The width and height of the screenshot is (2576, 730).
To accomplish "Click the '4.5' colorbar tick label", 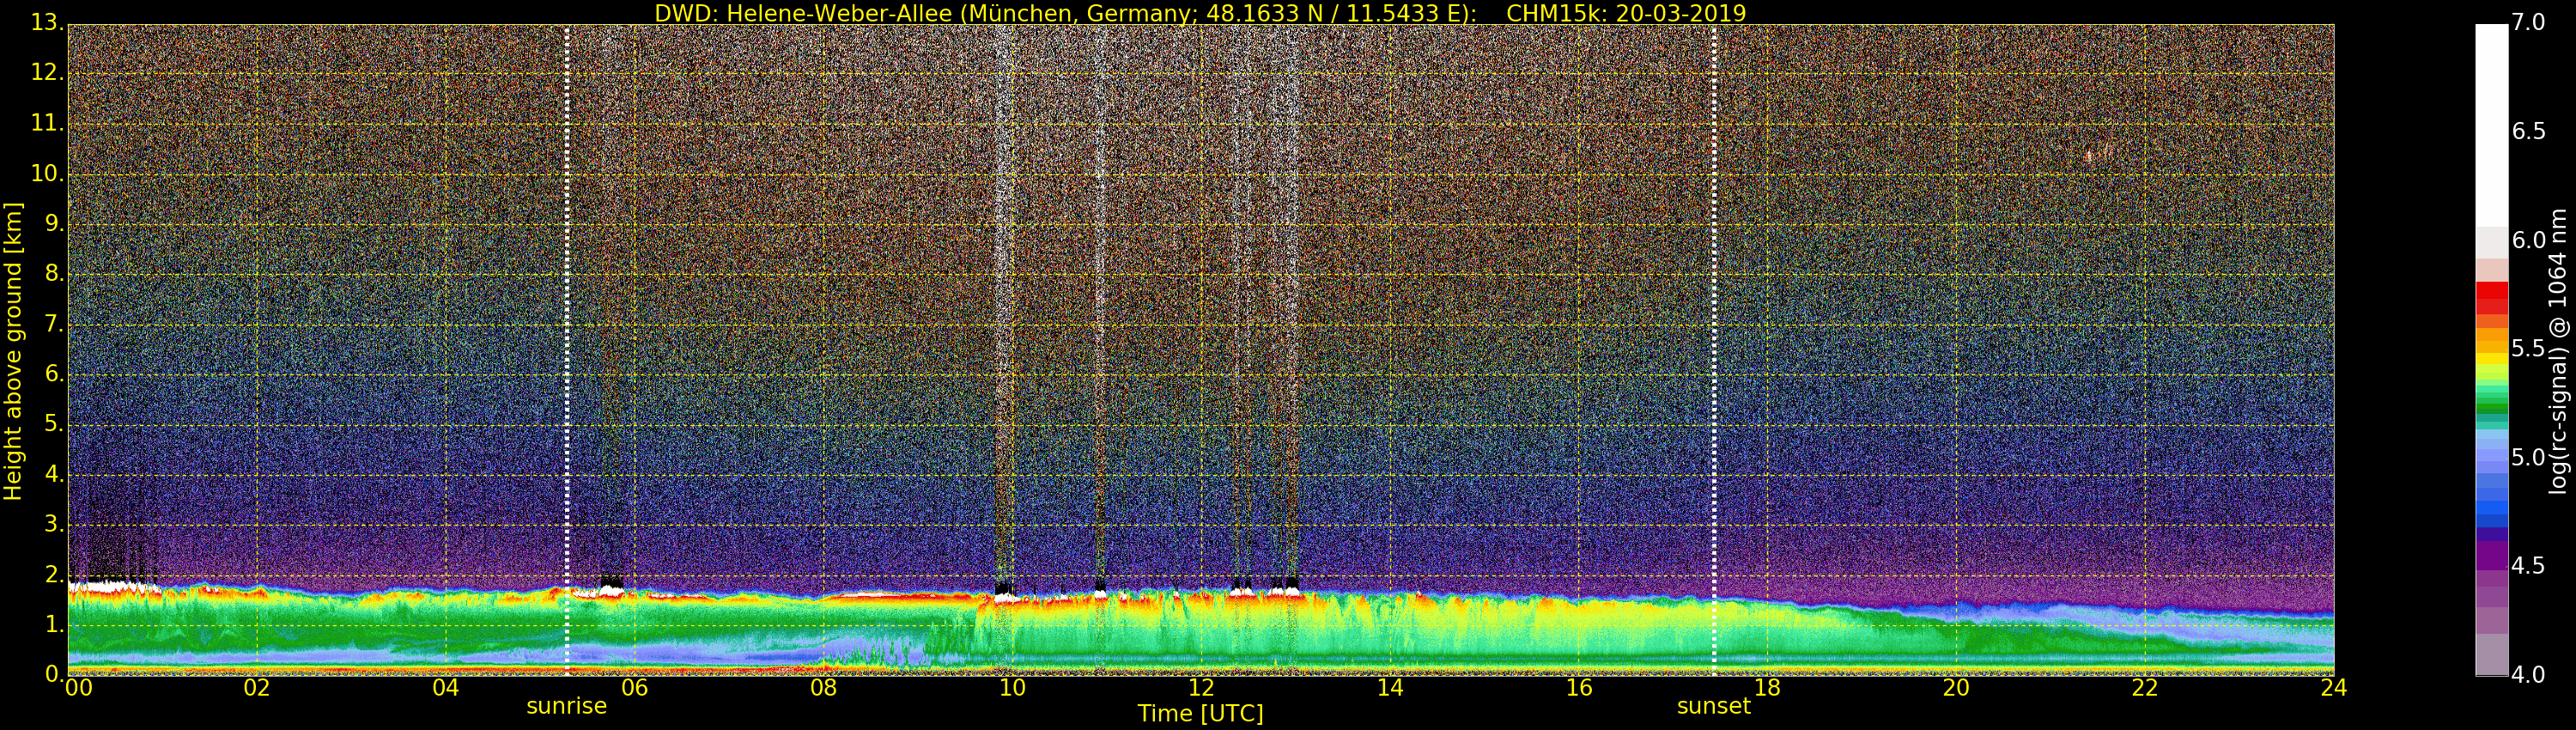I will tap(2528, 566).
